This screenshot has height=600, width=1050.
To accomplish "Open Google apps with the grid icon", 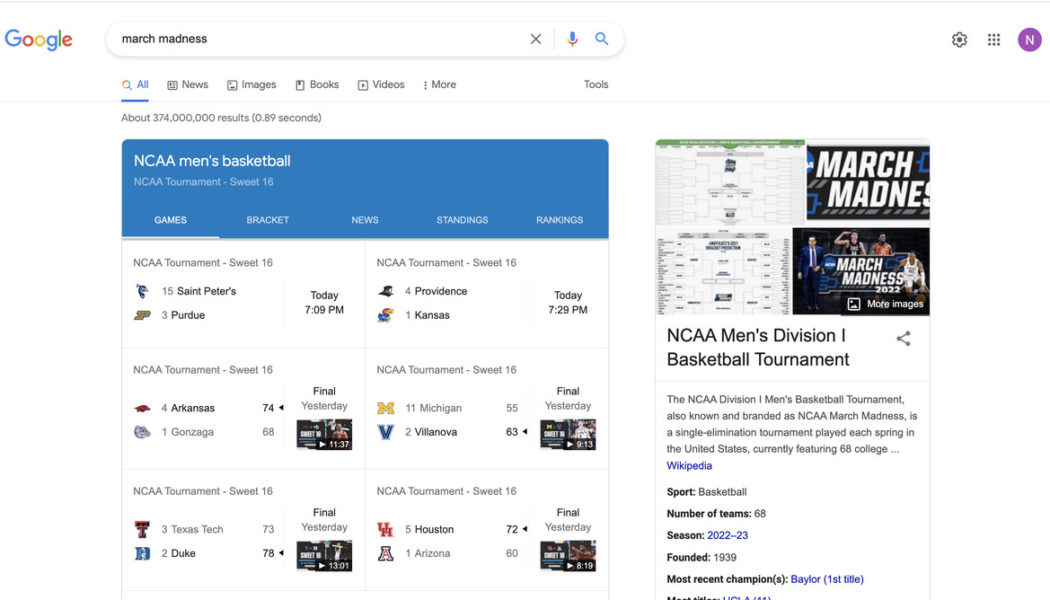I will click(994, 39).
